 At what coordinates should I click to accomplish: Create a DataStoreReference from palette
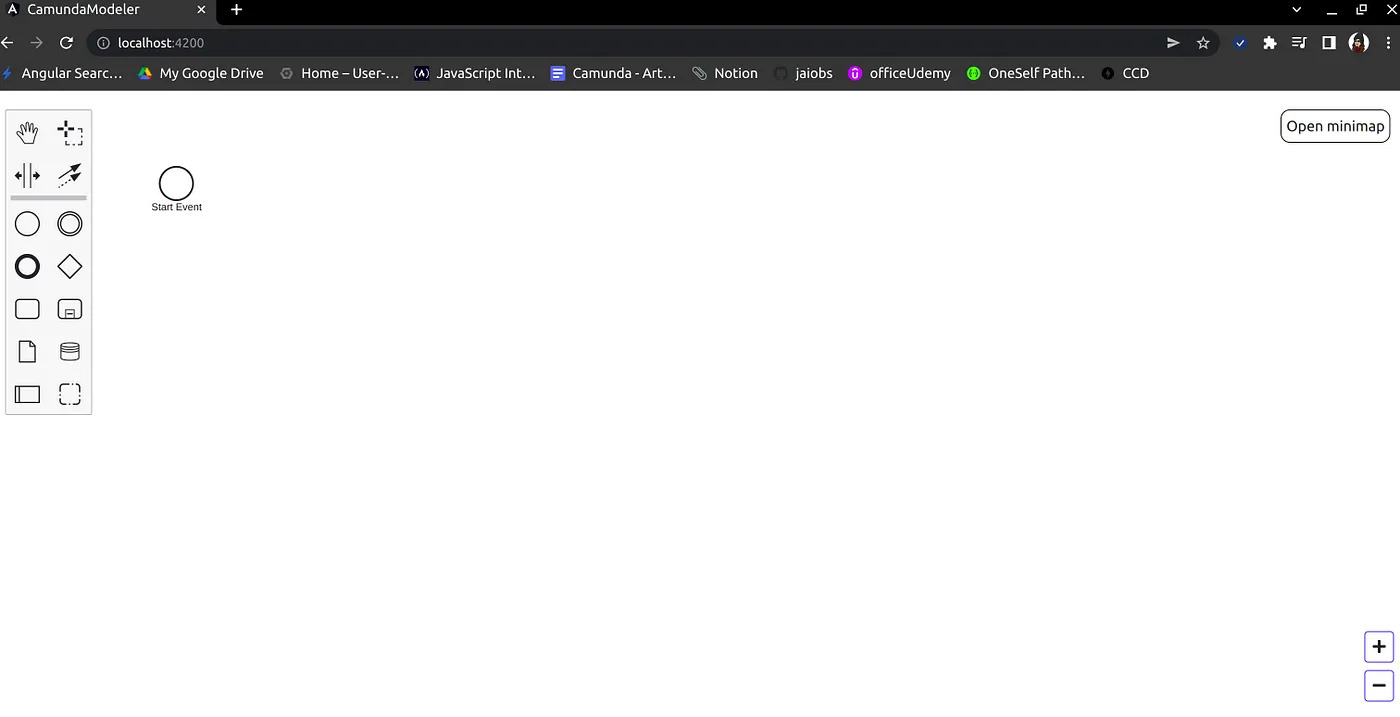70,351
